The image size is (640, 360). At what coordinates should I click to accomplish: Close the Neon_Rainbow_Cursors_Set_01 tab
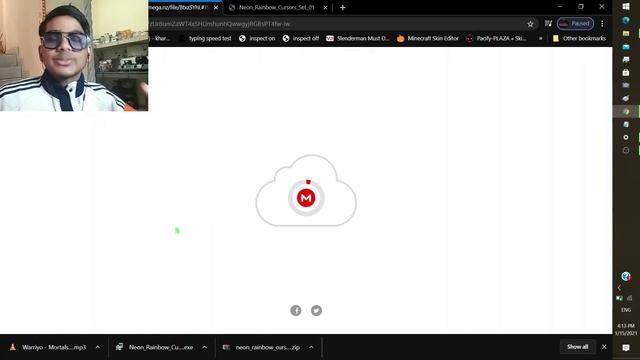[x=325, y=7]
